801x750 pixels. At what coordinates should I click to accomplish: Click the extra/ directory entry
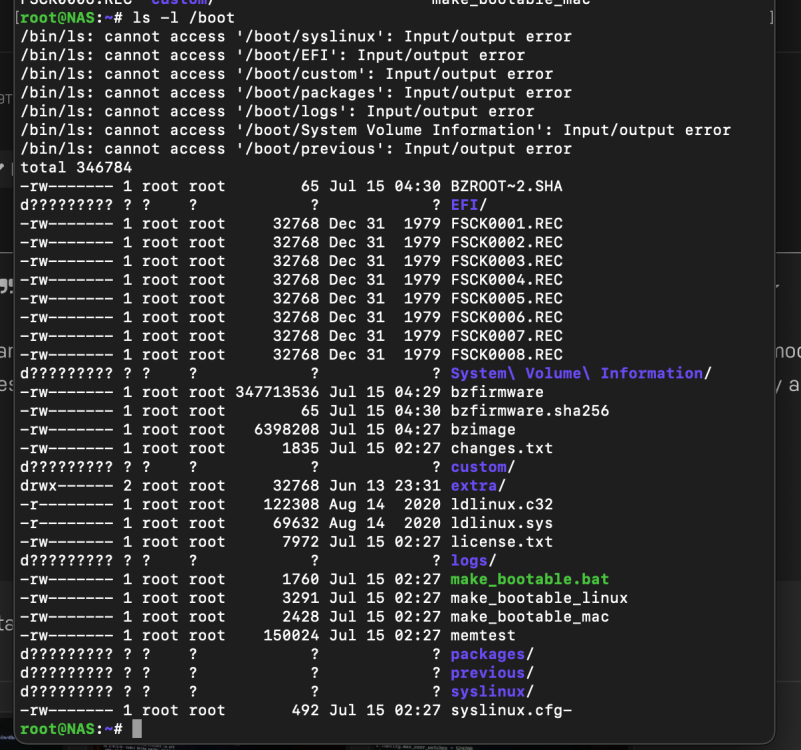[478, 486]
